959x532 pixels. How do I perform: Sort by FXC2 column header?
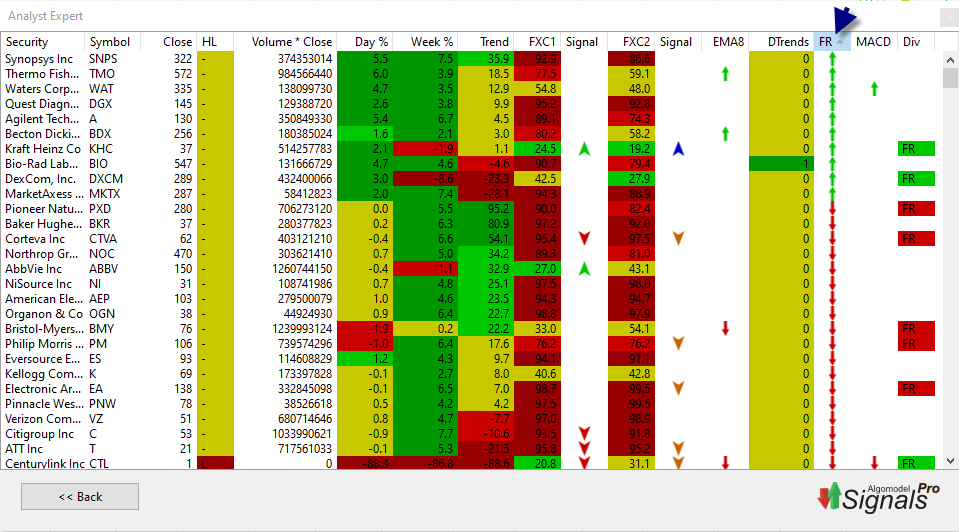click(632, 42)
